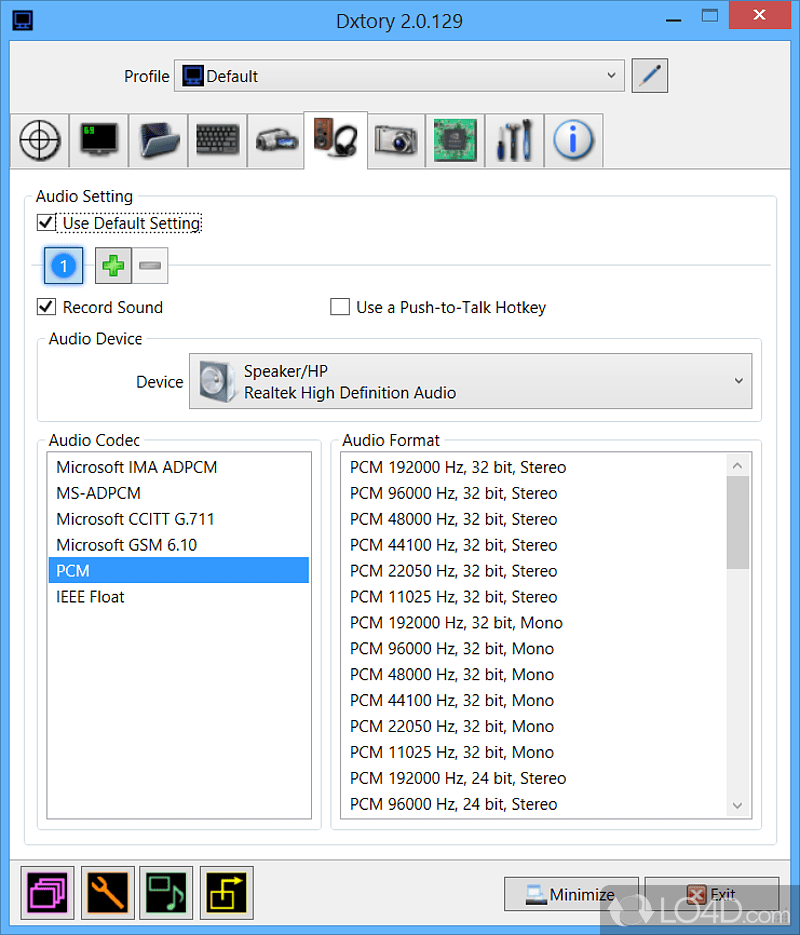This screenshot has height=935, width=800.
Task: Open the Profile dropdown
Action: 610,76
